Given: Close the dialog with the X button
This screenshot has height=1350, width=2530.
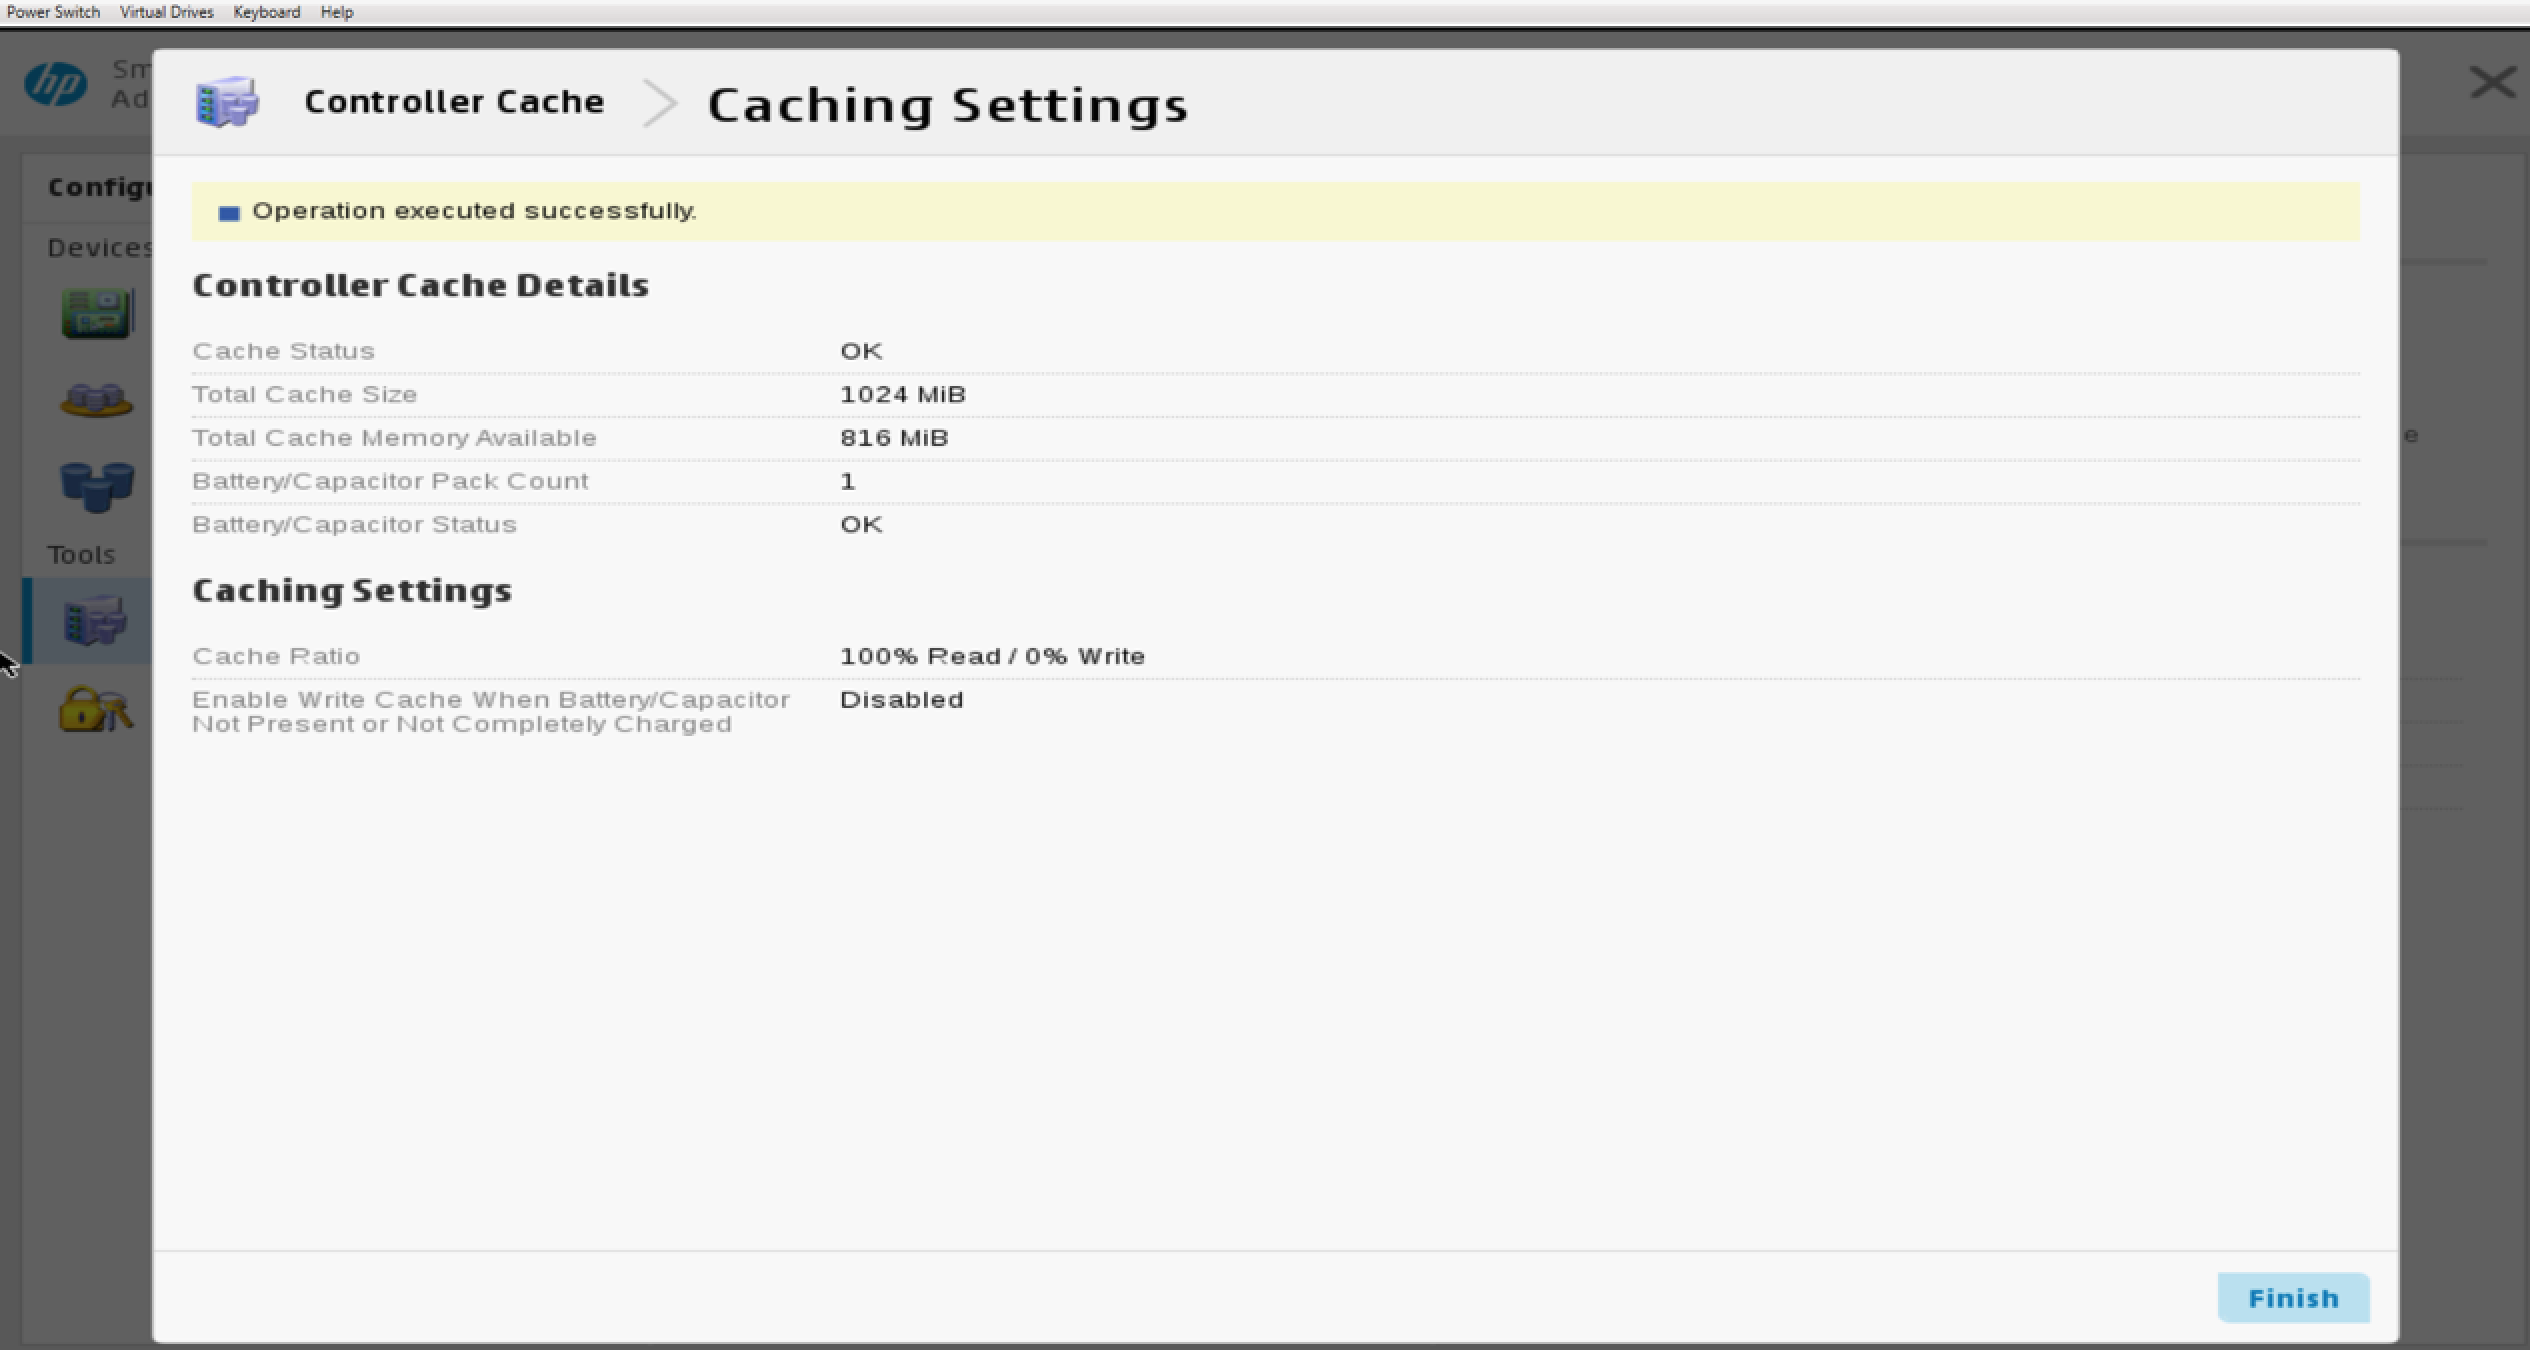Looking at the screenshot, I should 2491,83.
